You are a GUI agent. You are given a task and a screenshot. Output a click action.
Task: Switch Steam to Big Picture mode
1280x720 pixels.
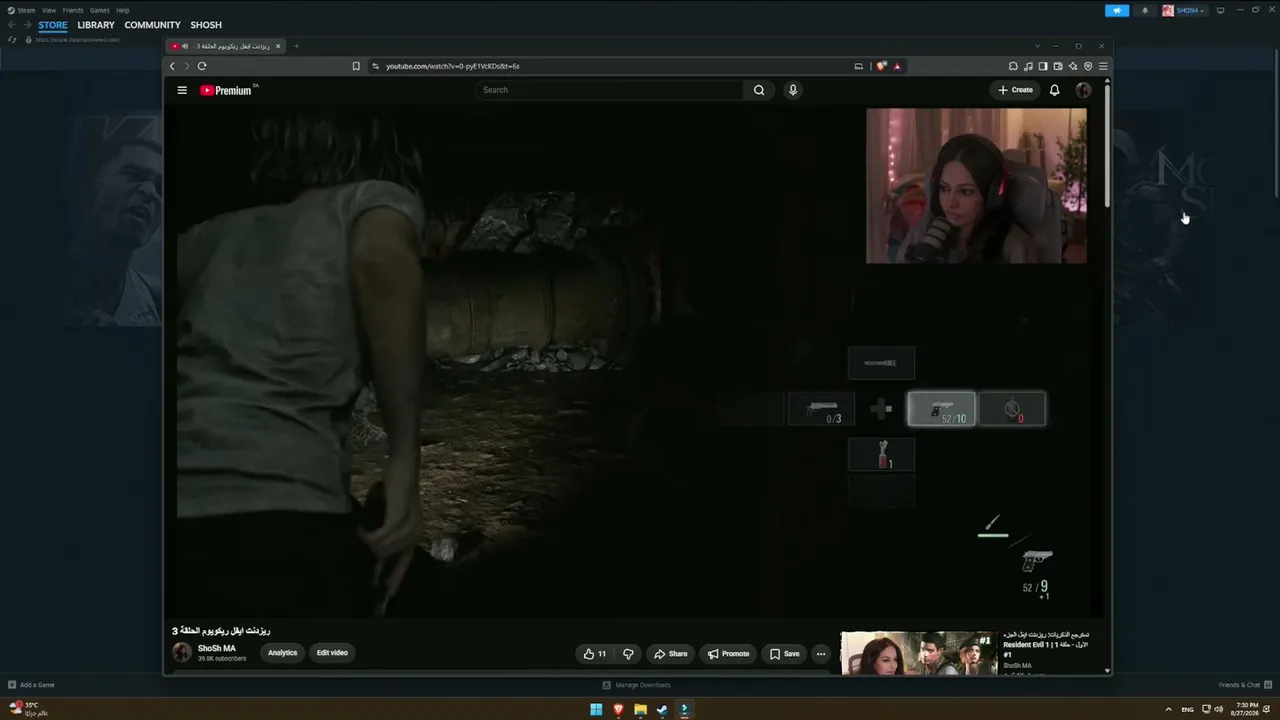(x=1220, y=10)
